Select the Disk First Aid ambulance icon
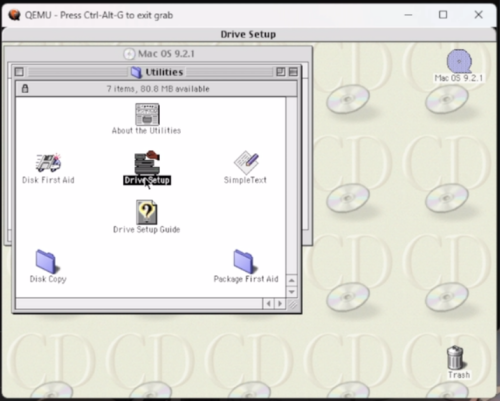 pos(49,163)
